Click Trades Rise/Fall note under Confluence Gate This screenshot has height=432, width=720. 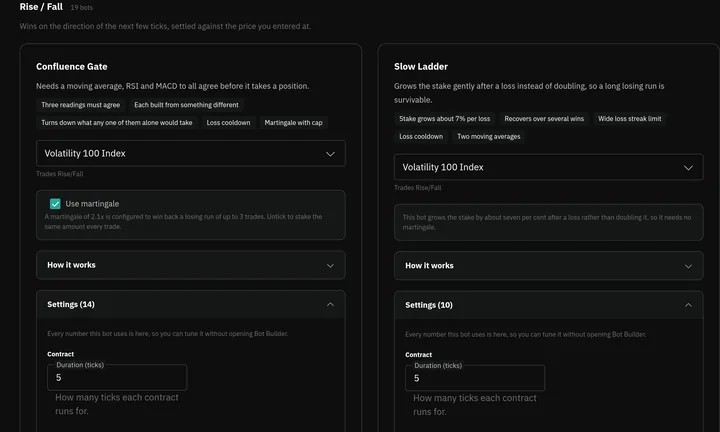coord(60,174)
